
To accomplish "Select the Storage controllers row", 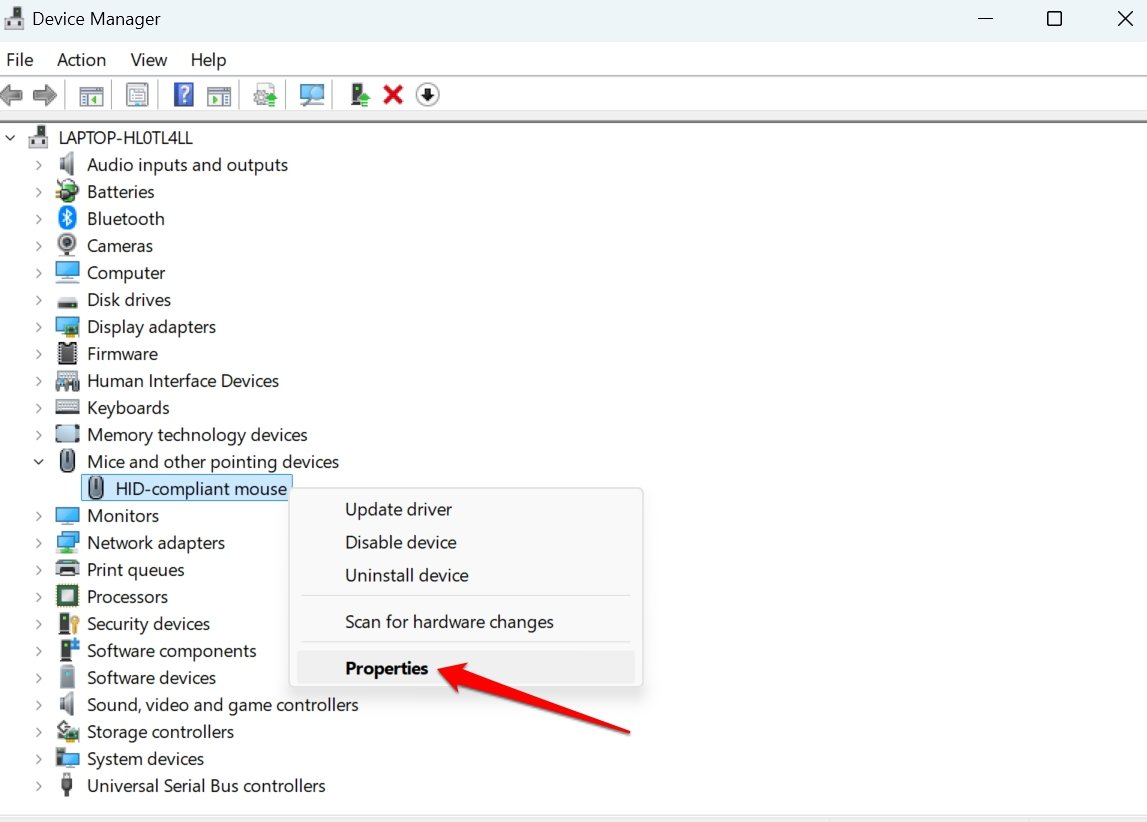I will [x=160, y=732].
